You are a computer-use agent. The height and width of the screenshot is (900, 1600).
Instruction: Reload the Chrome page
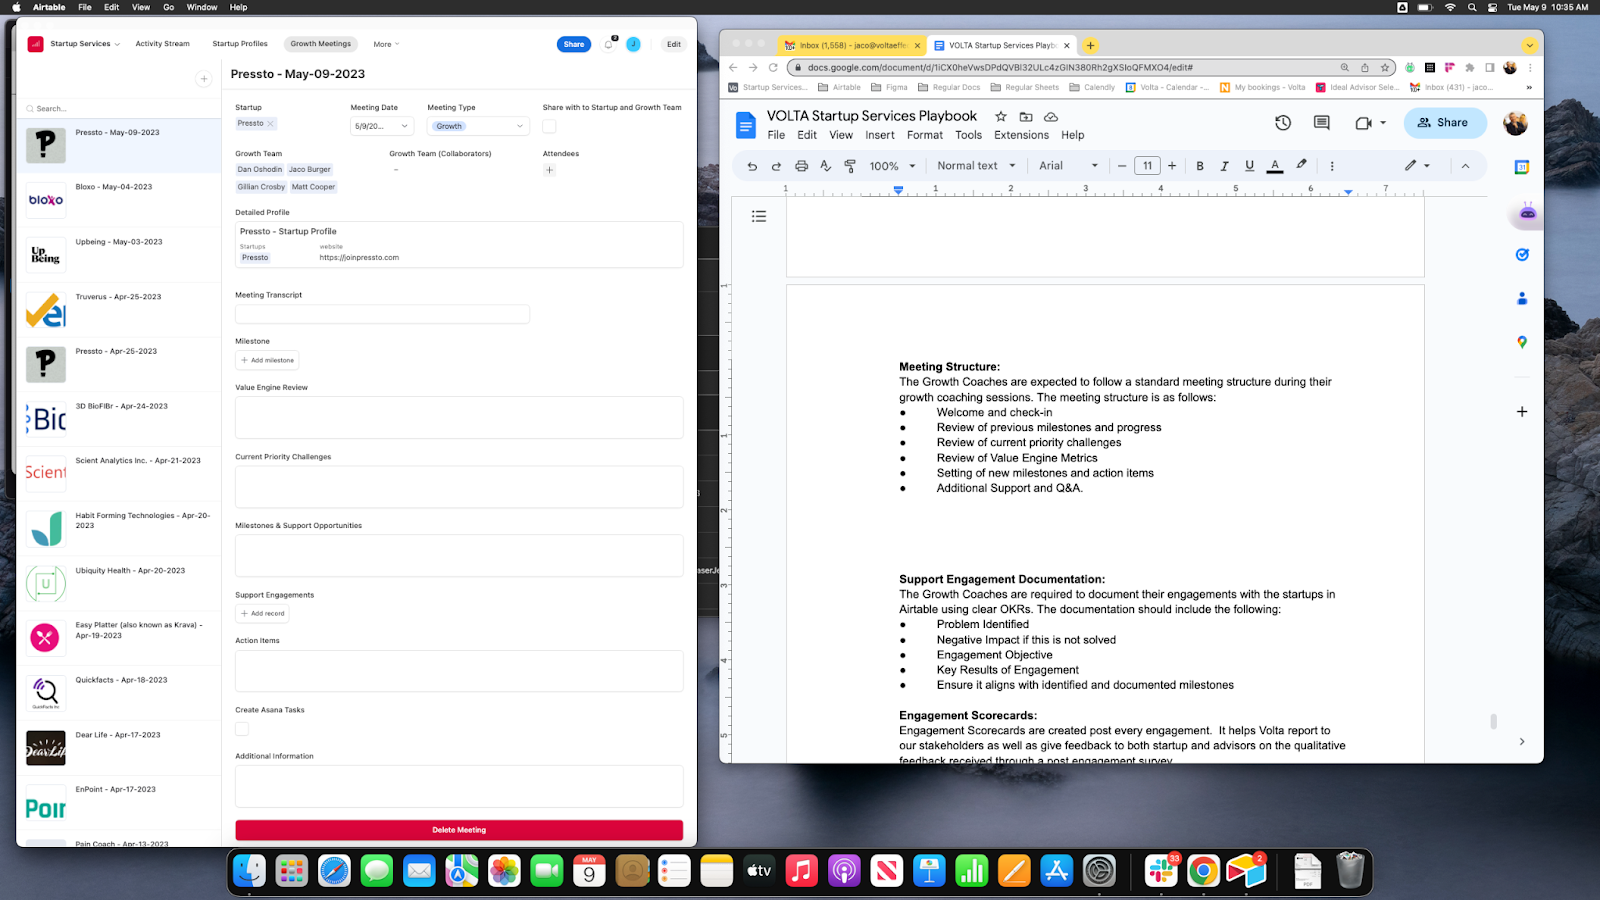773,68
